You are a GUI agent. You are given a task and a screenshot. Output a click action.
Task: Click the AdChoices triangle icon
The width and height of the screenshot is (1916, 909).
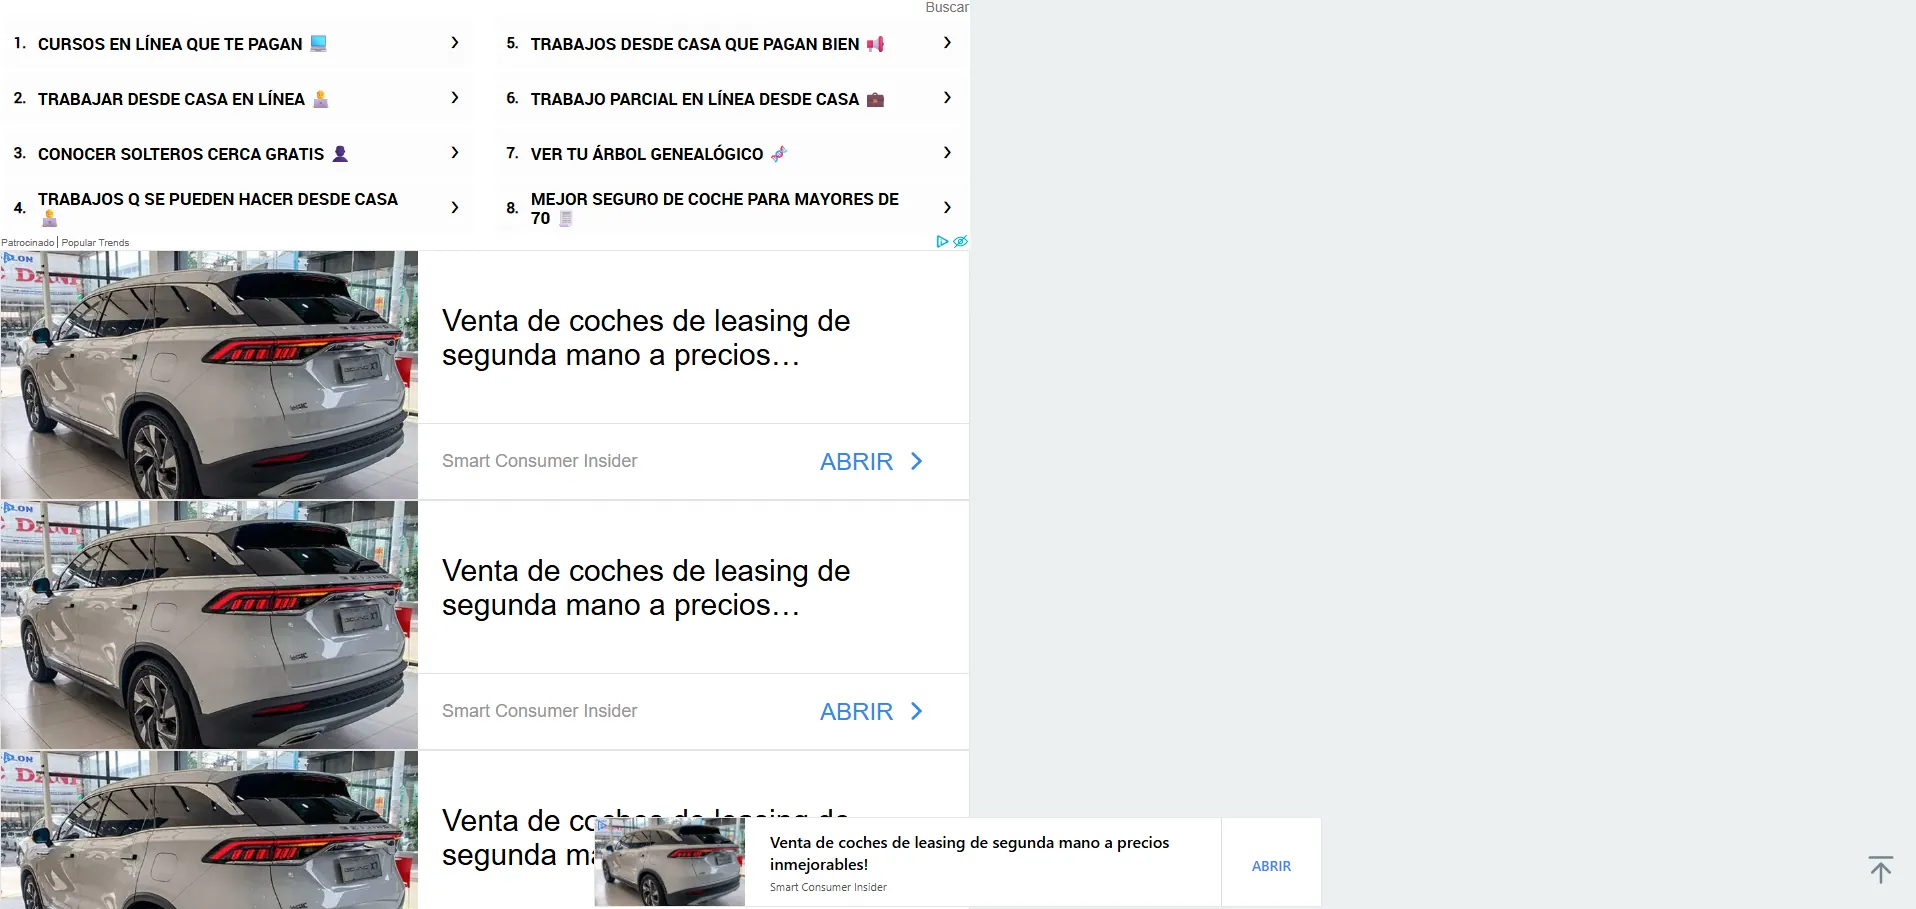point(941,242)
